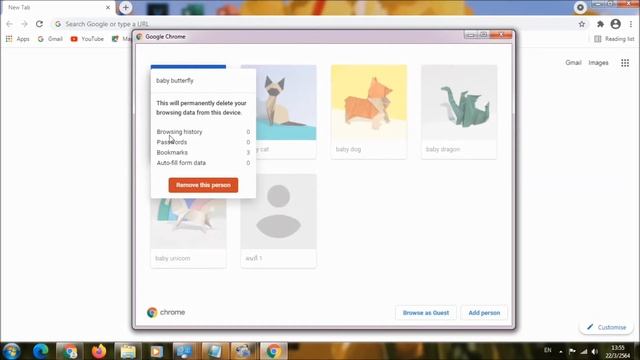Open Google apps grid icon

pyautogui.click(x=625, y=63)
